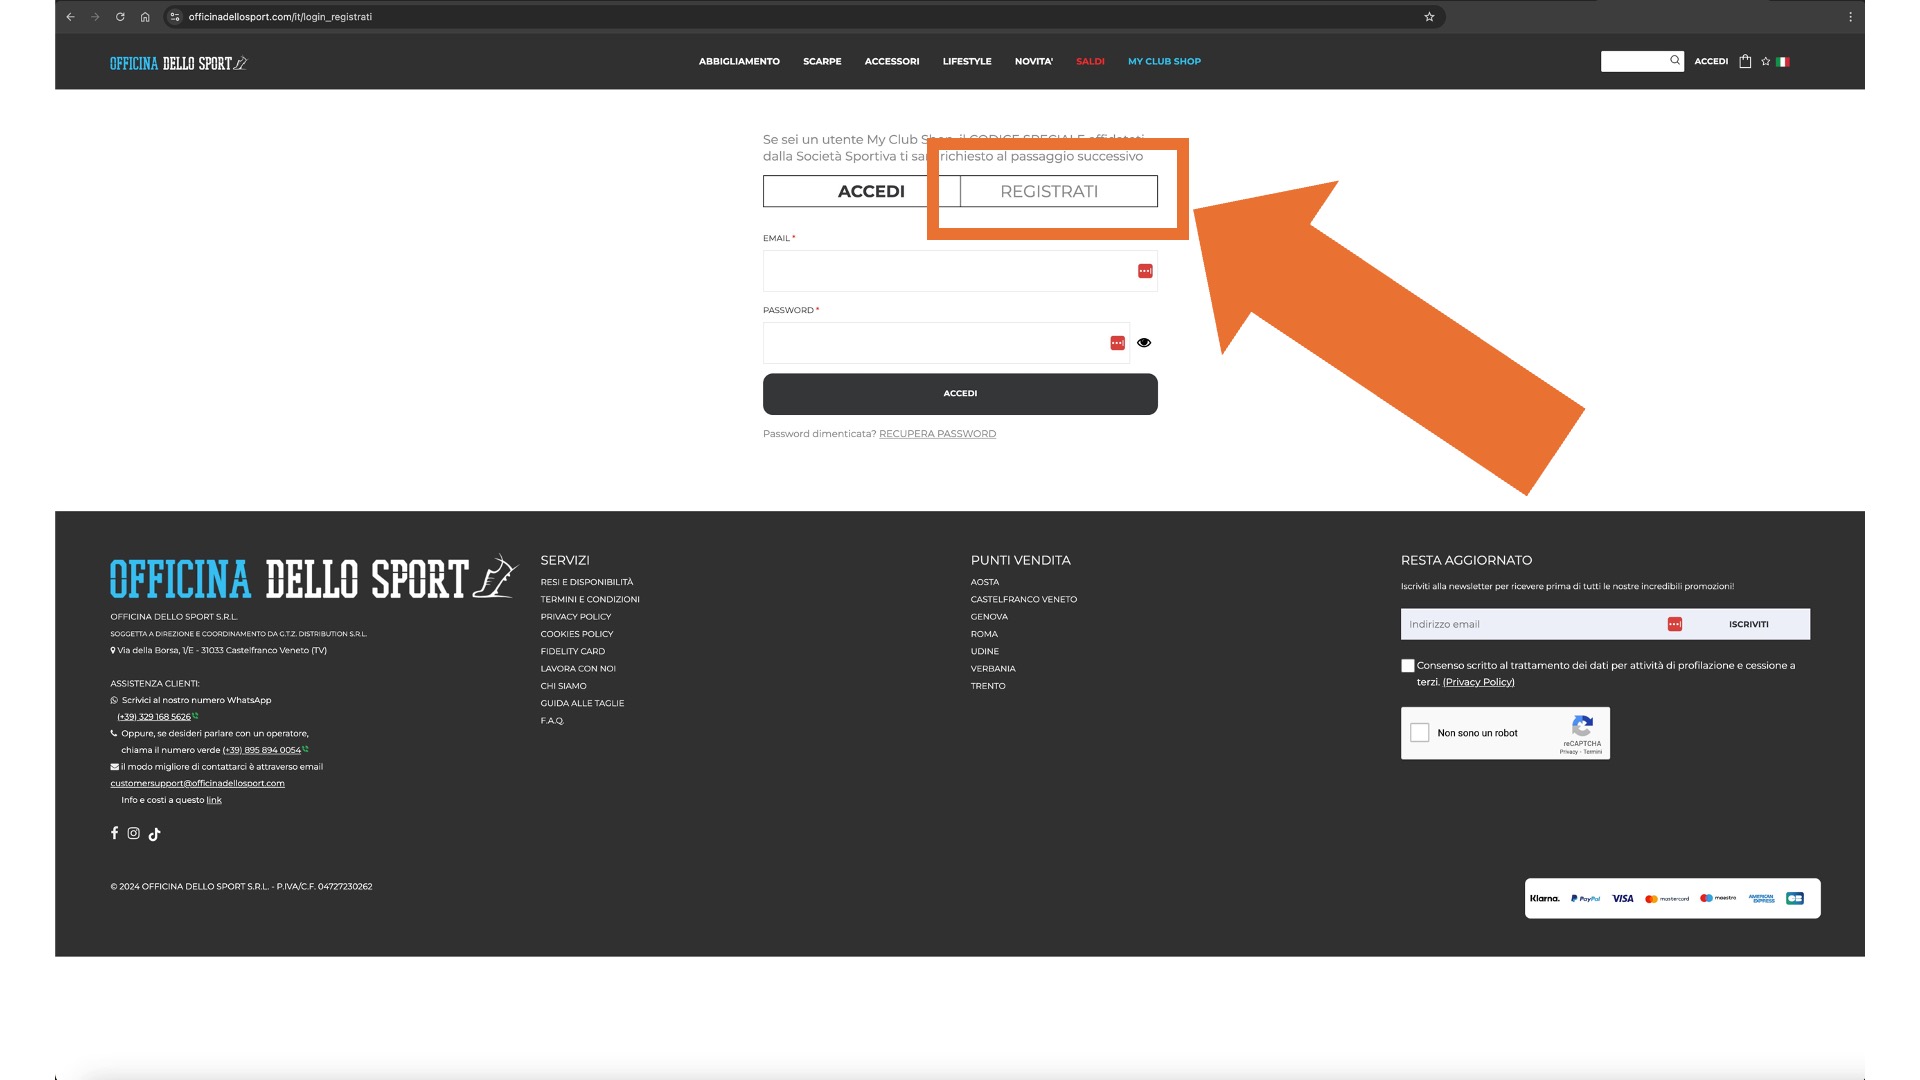Click the REGISTRATI tab button
Image resolution: width=1920 pixels, height=1080 pixels.
pos(1048,191)
